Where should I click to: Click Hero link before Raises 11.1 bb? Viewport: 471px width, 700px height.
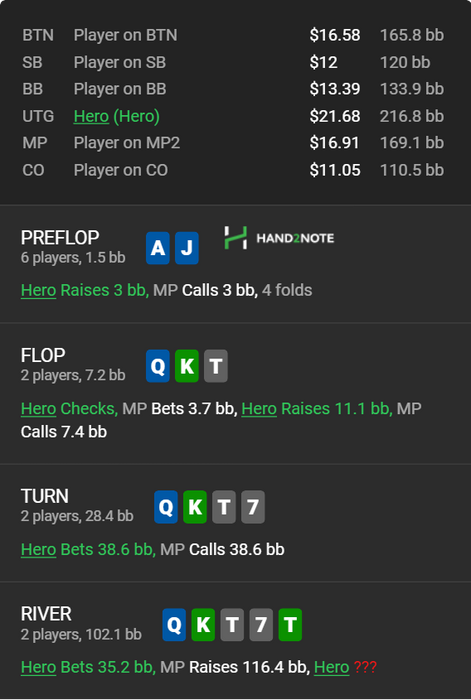[259, 408]
